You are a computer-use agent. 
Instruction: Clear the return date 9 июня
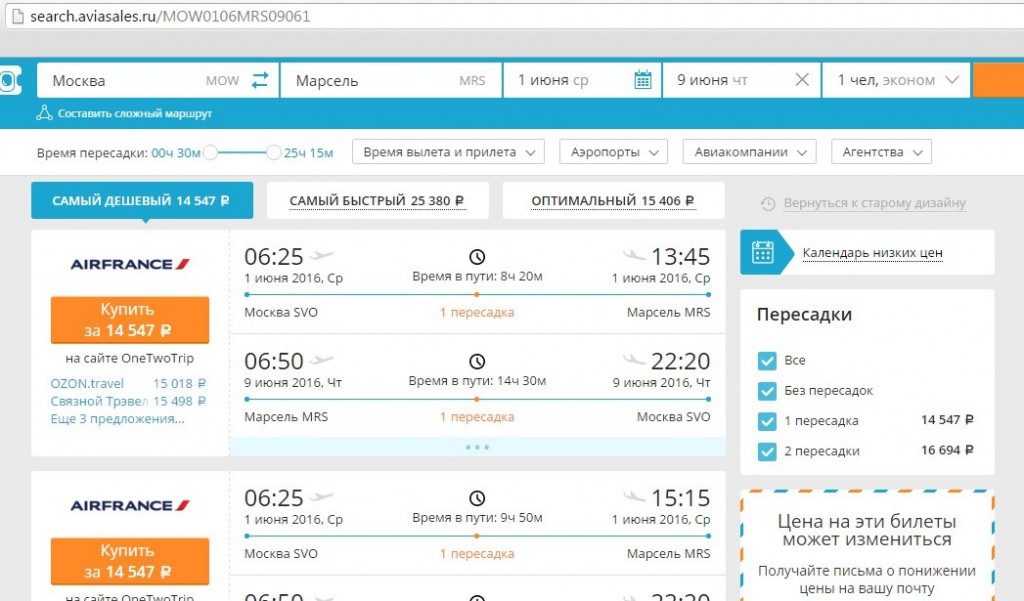(802, 80)
